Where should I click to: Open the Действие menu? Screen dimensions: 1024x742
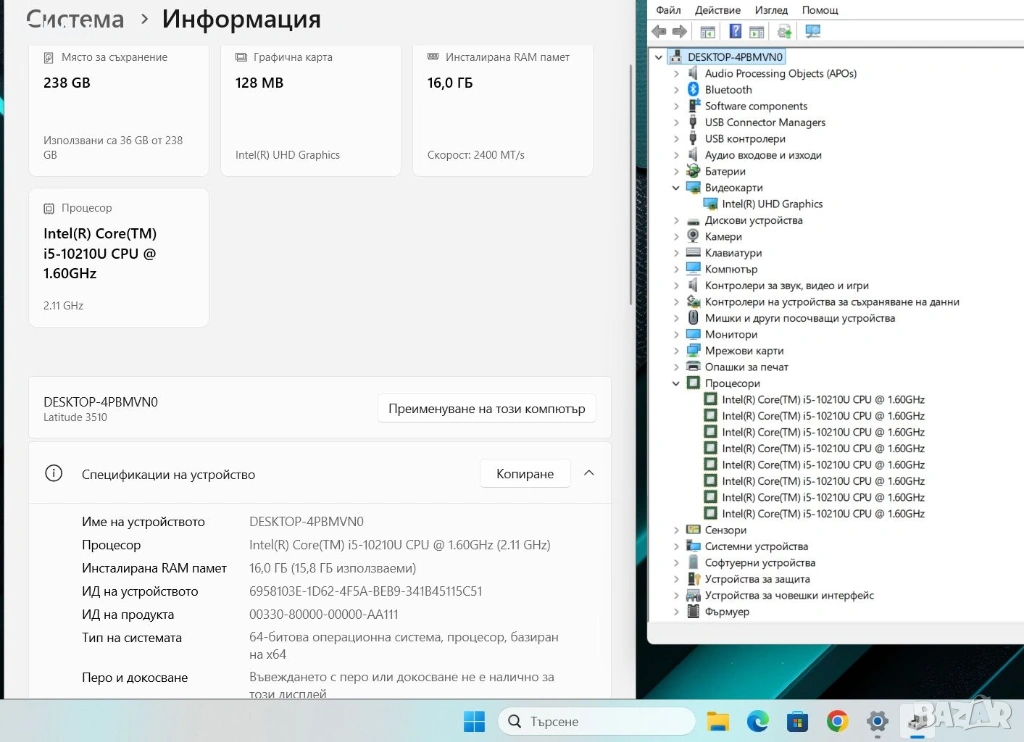pyautogui.click(x=717, y=10)
